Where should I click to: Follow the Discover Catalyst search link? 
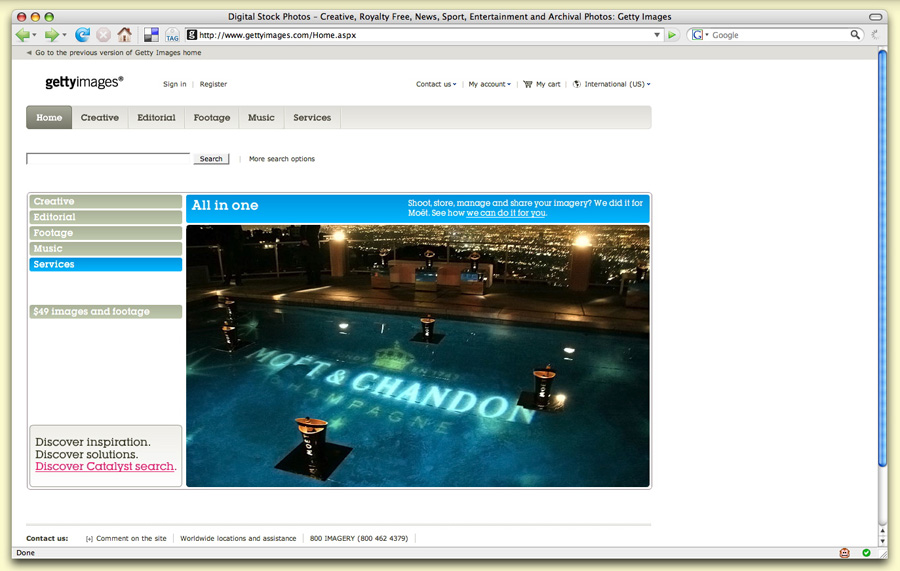pyautogui.click(x=105, y=467)
